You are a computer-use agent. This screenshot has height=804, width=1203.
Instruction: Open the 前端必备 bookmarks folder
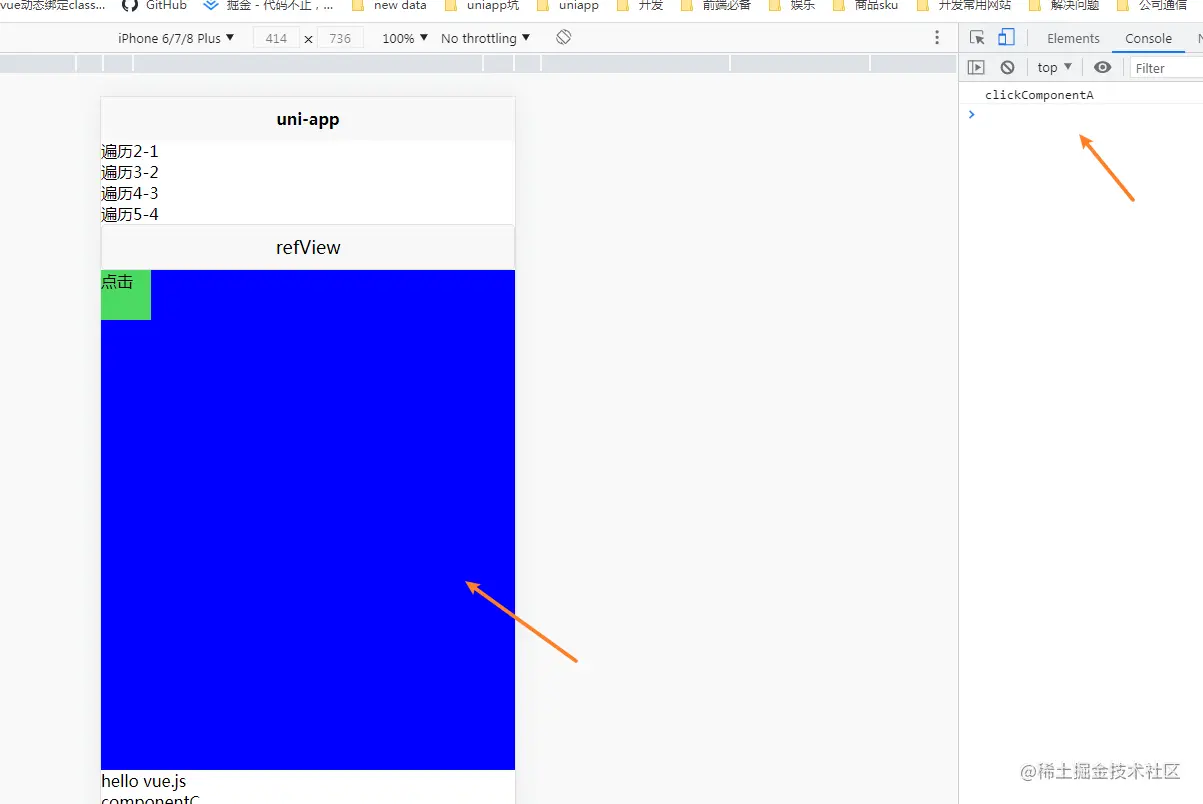click(x=716, y=5)
